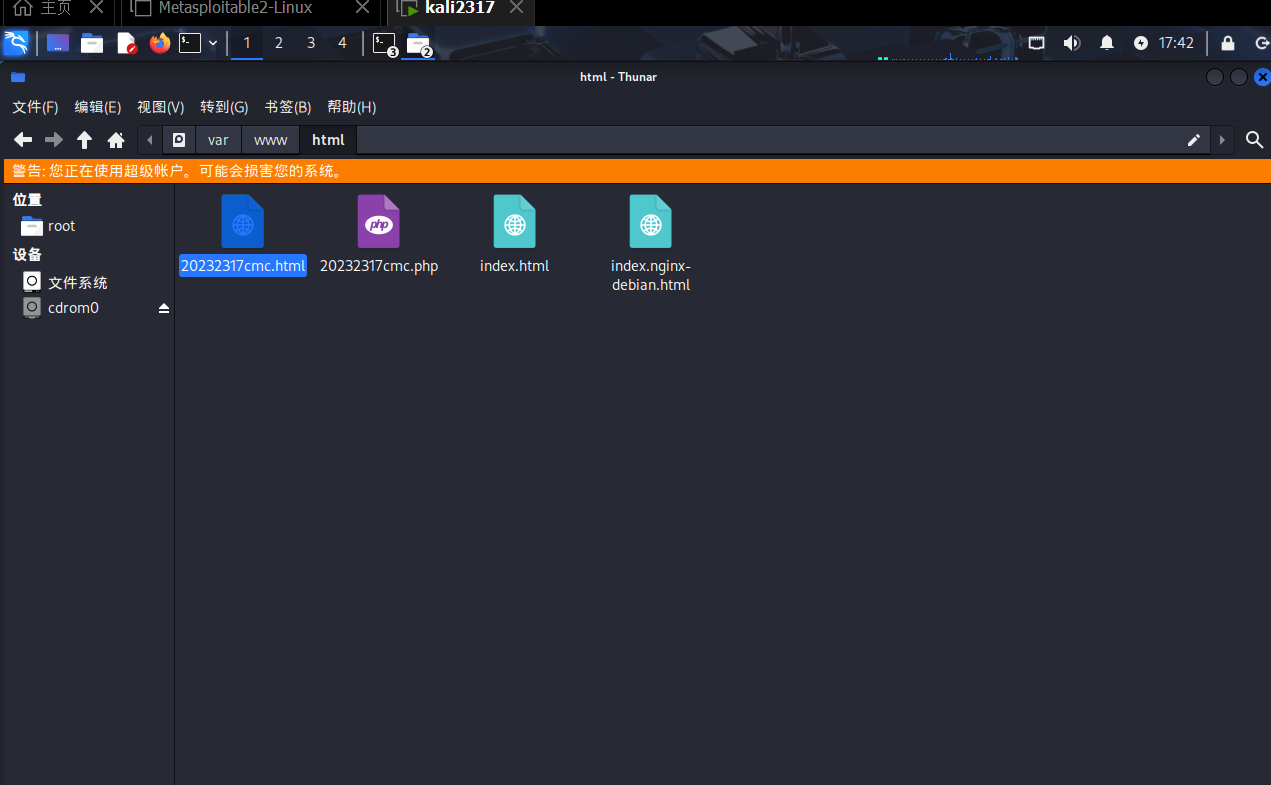Launch Firefox from the panel

(x=160, y=43)
